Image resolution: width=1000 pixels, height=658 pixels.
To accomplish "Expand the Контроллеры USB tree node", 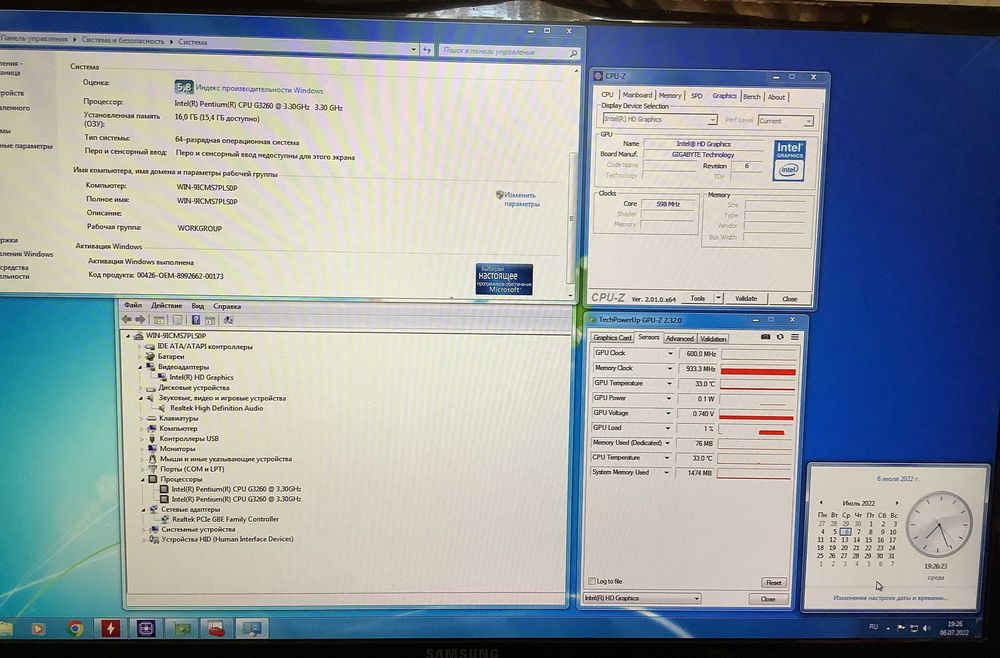I will [x=142, y=439].
